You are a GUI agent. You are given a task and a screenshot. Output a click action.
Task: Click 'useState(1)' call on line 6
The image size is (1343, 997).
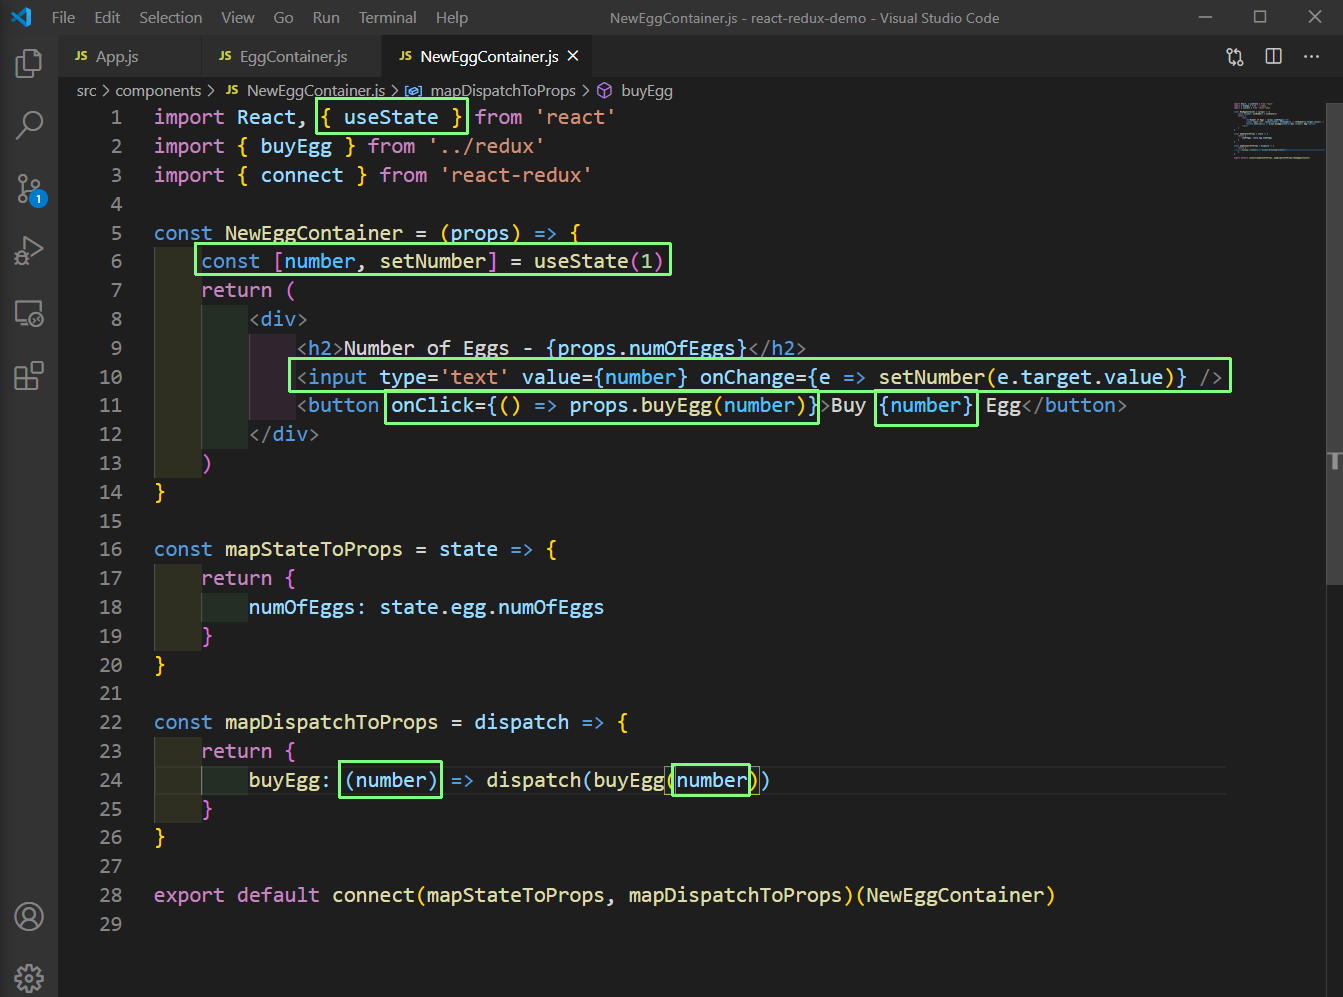click(x=599, y=261)
